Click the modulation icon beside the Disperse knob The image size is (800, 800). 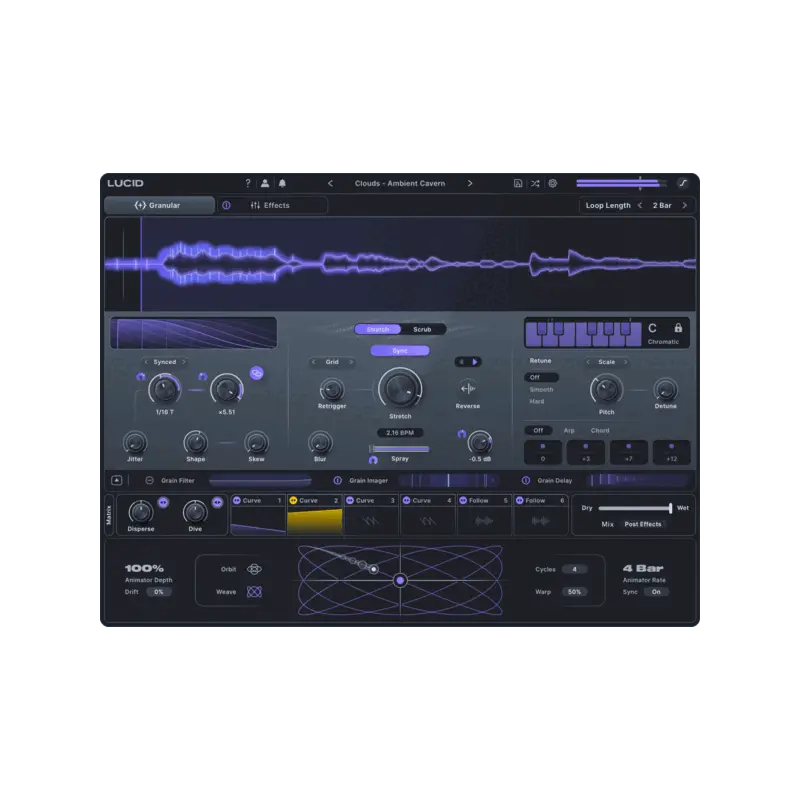tap(163, 503)
